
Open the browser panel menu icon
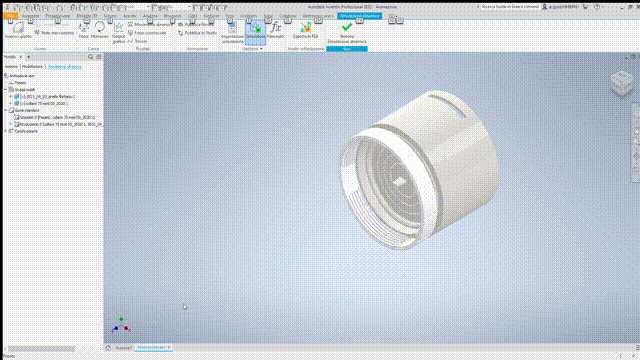(99, 57)
